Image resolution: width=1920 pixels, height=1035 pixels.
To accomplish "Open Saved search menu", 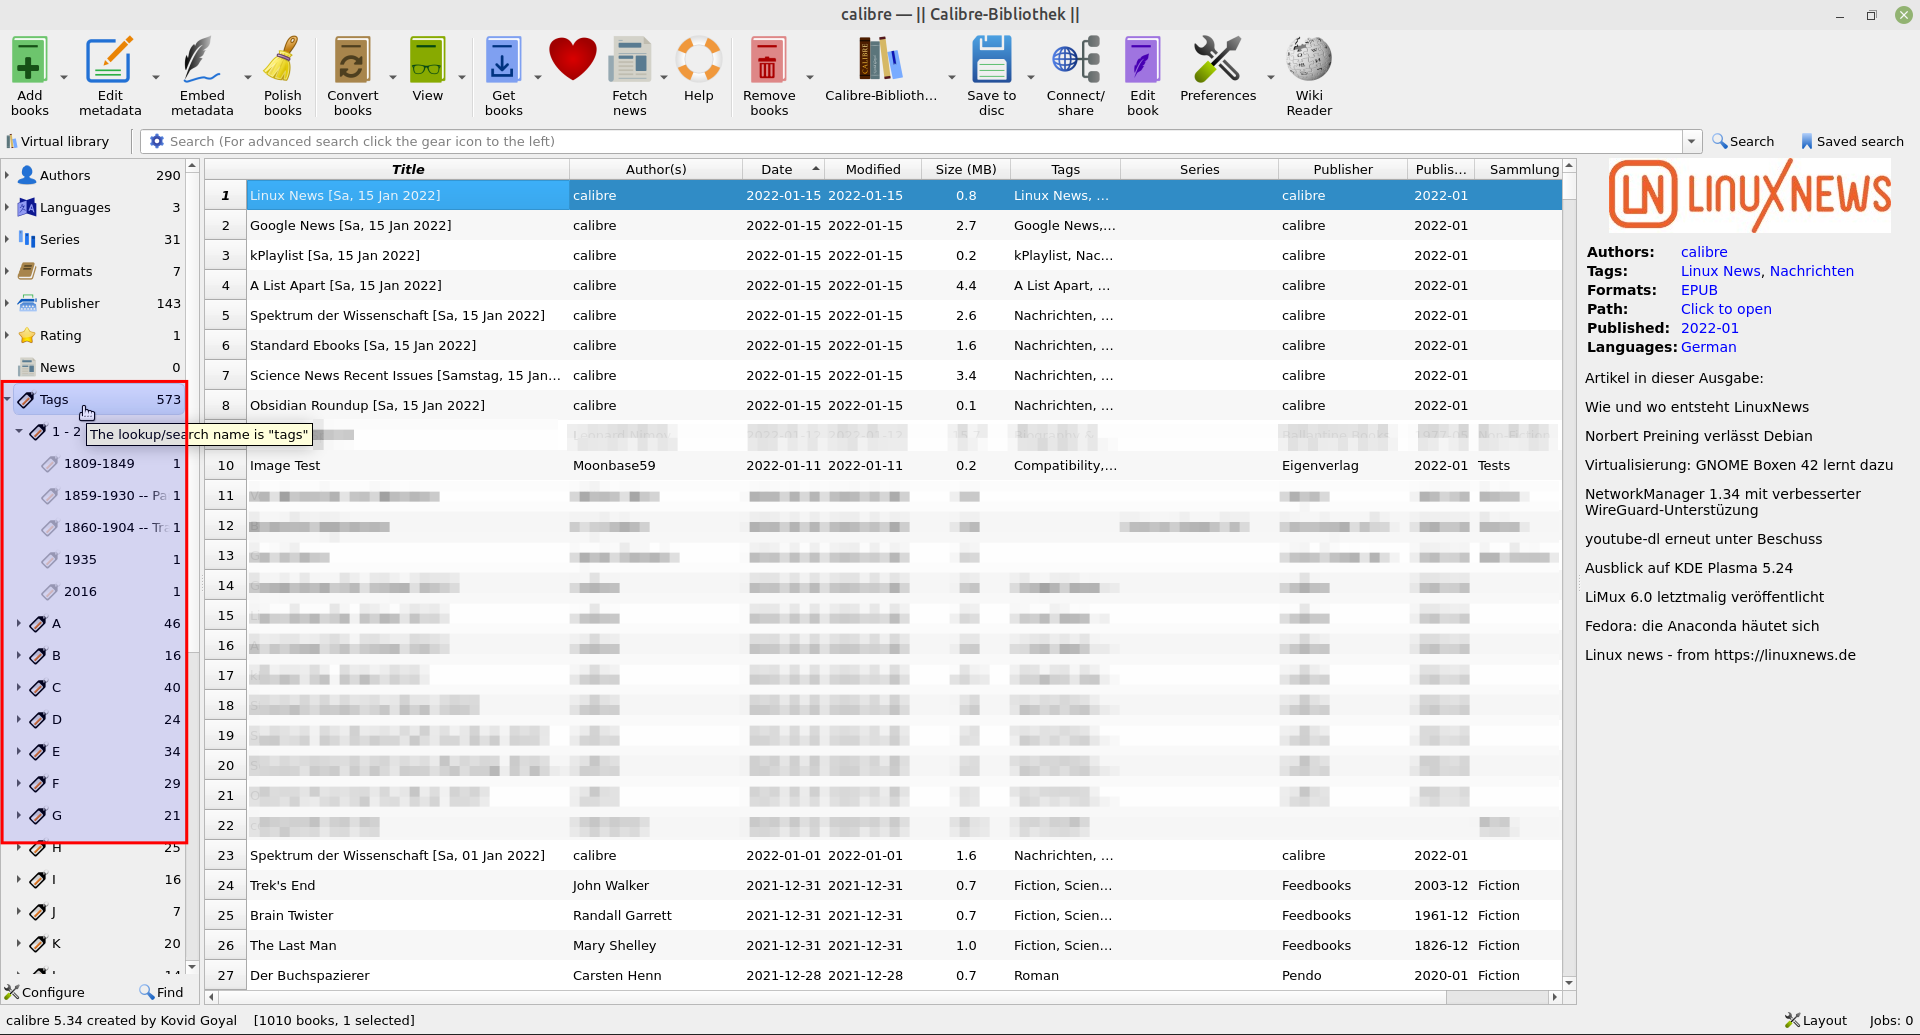I will (x=1852, y=141).
